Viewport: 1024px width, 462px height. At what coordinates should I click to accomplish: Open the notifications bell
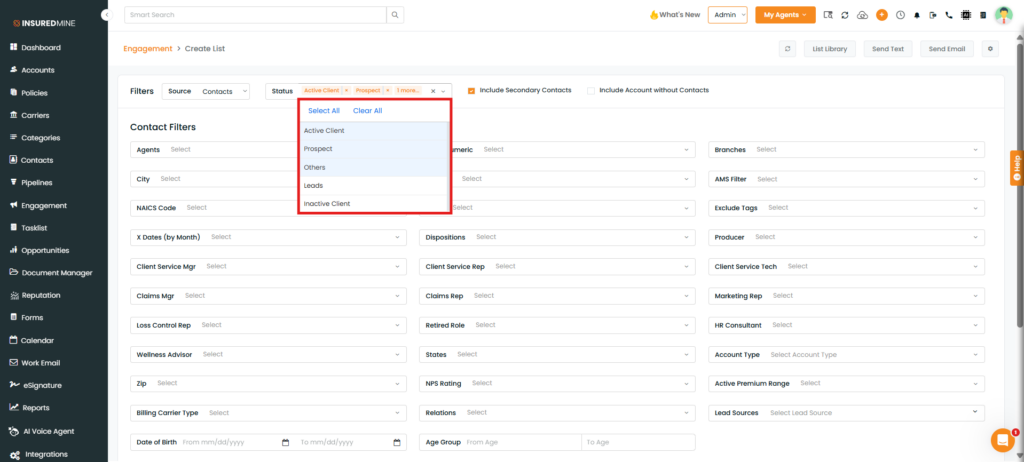click(917, 15)
